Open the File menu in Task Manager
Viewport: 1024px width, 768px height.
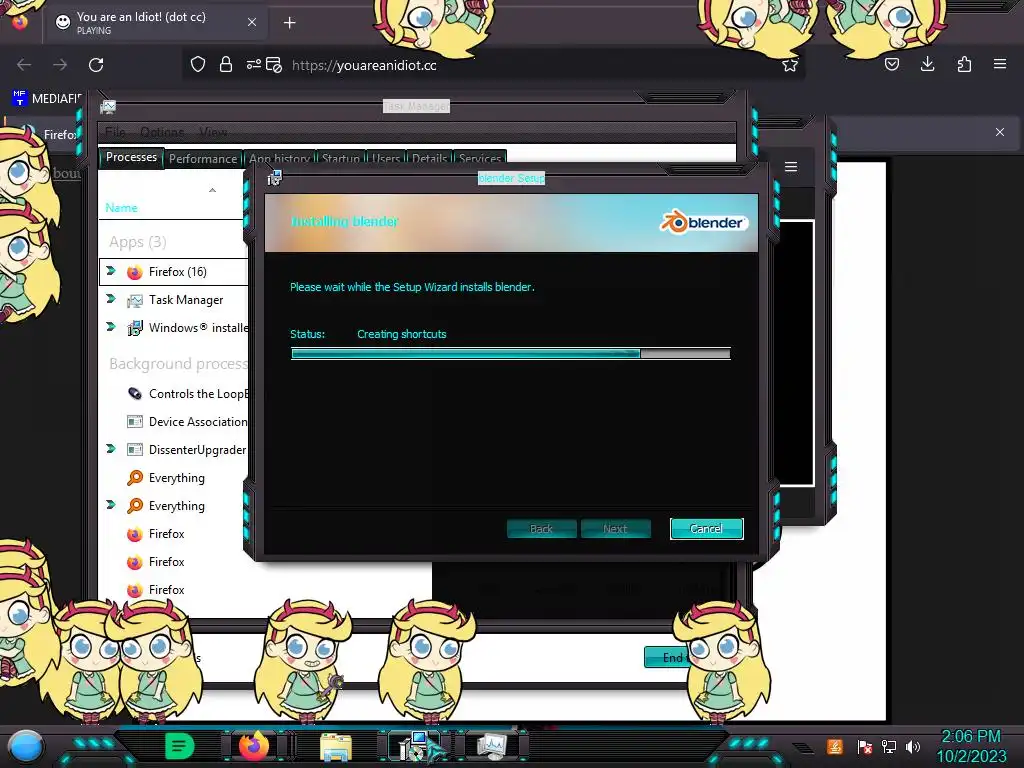[115, 133]
